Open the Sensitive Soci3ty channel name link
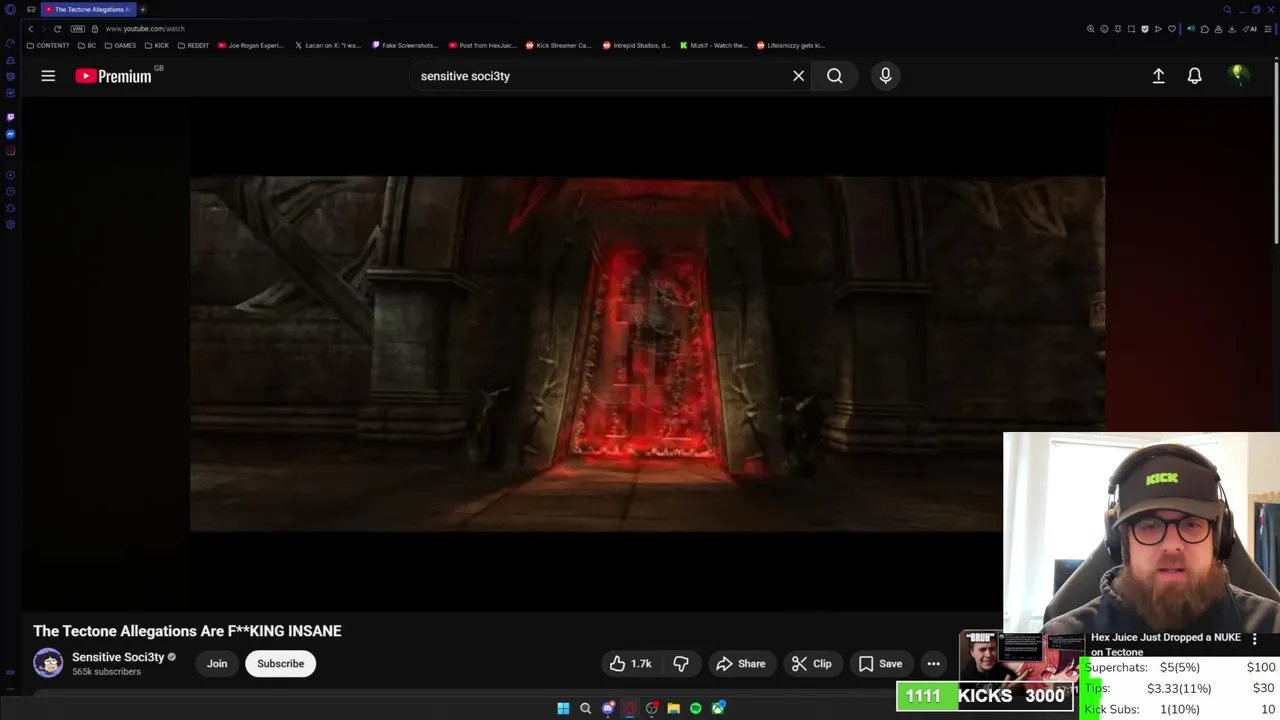Image resolution: width=1280 pixels, height=720 pixels. pyautogui.click(x=118, y=657)
